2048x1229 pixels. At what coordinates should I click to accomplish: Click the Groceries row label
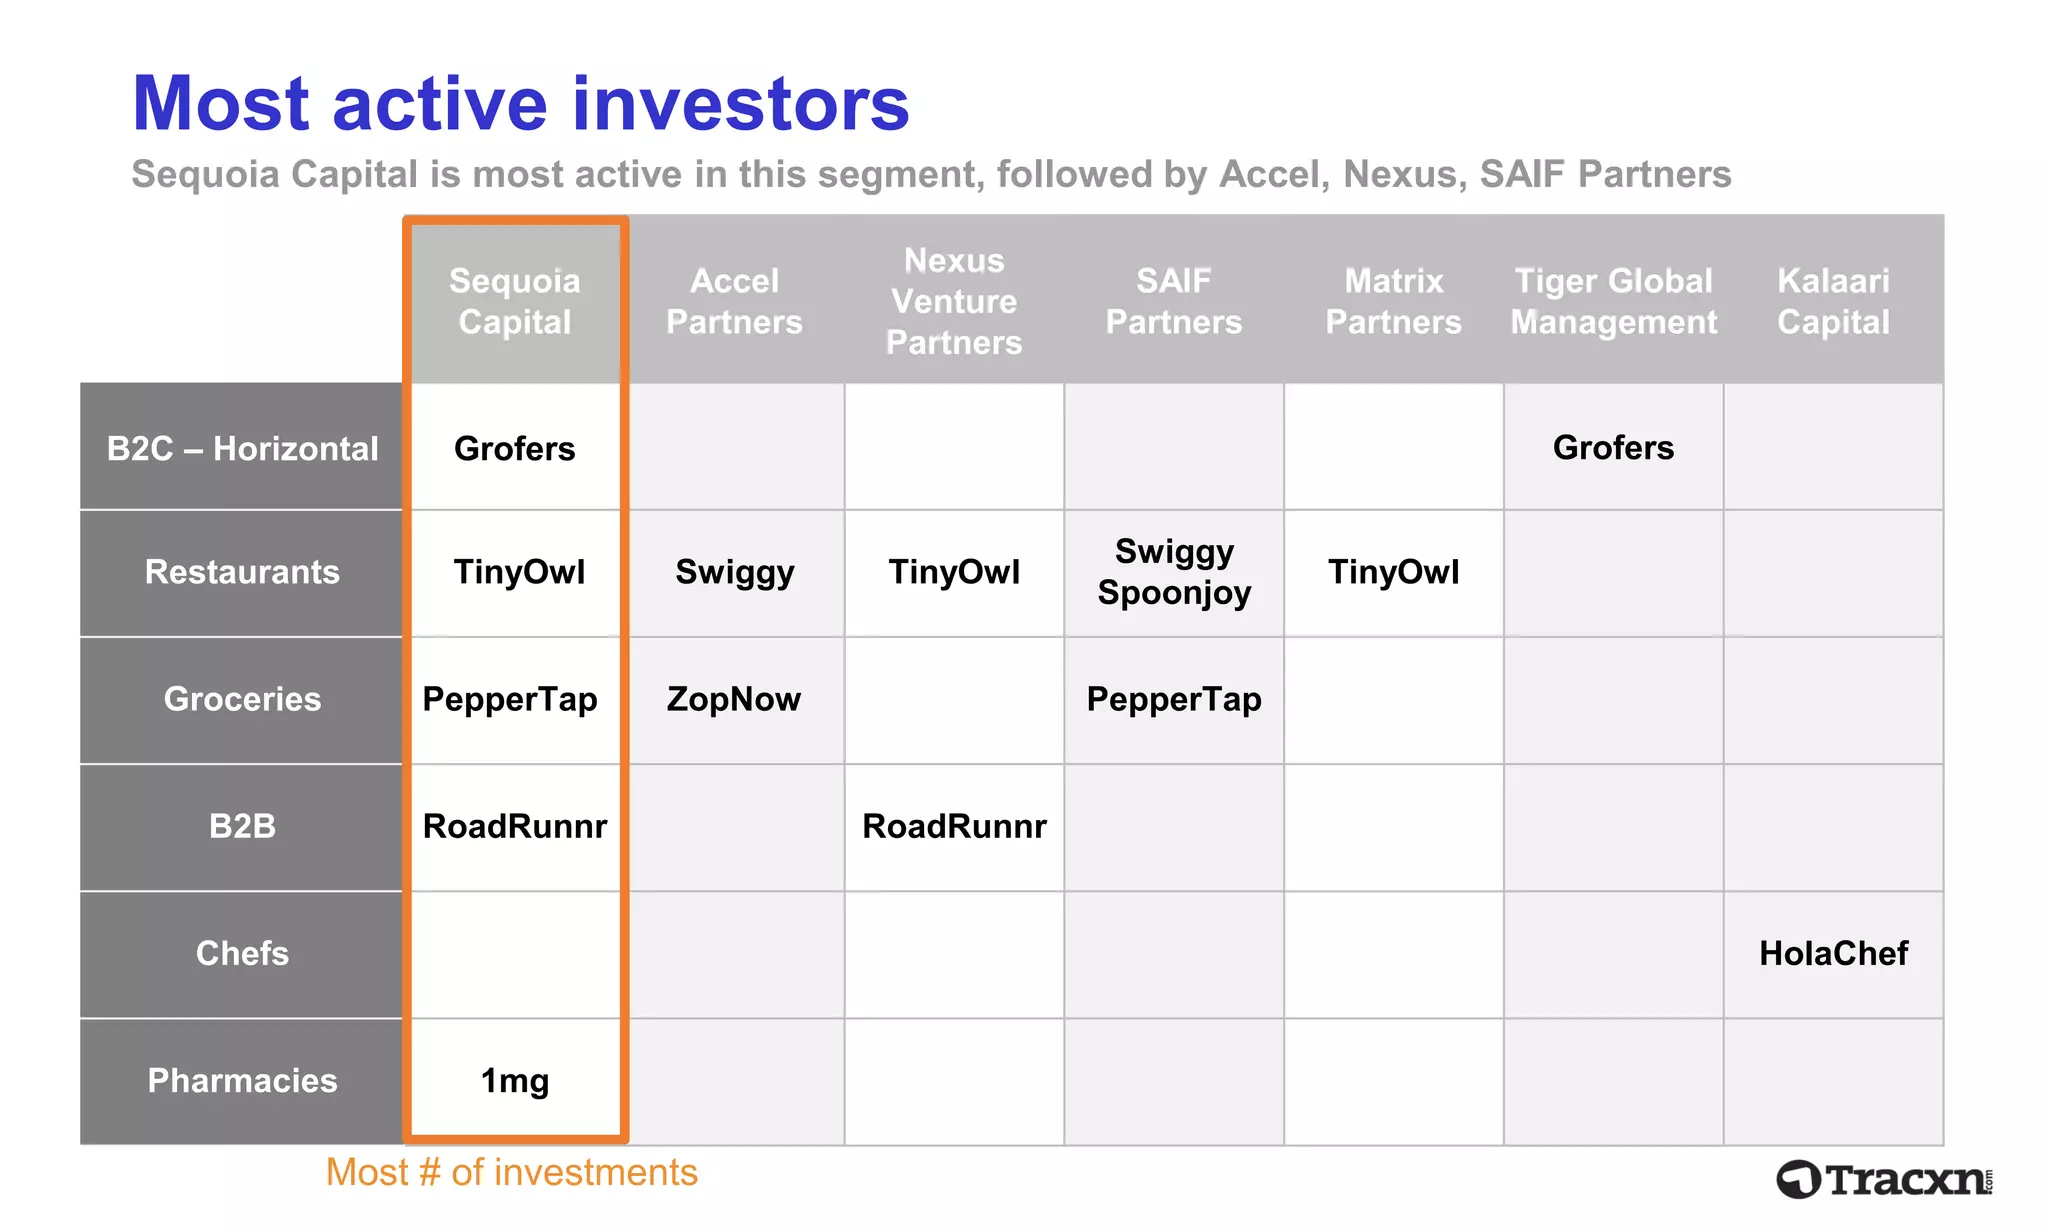coord(242,699)
